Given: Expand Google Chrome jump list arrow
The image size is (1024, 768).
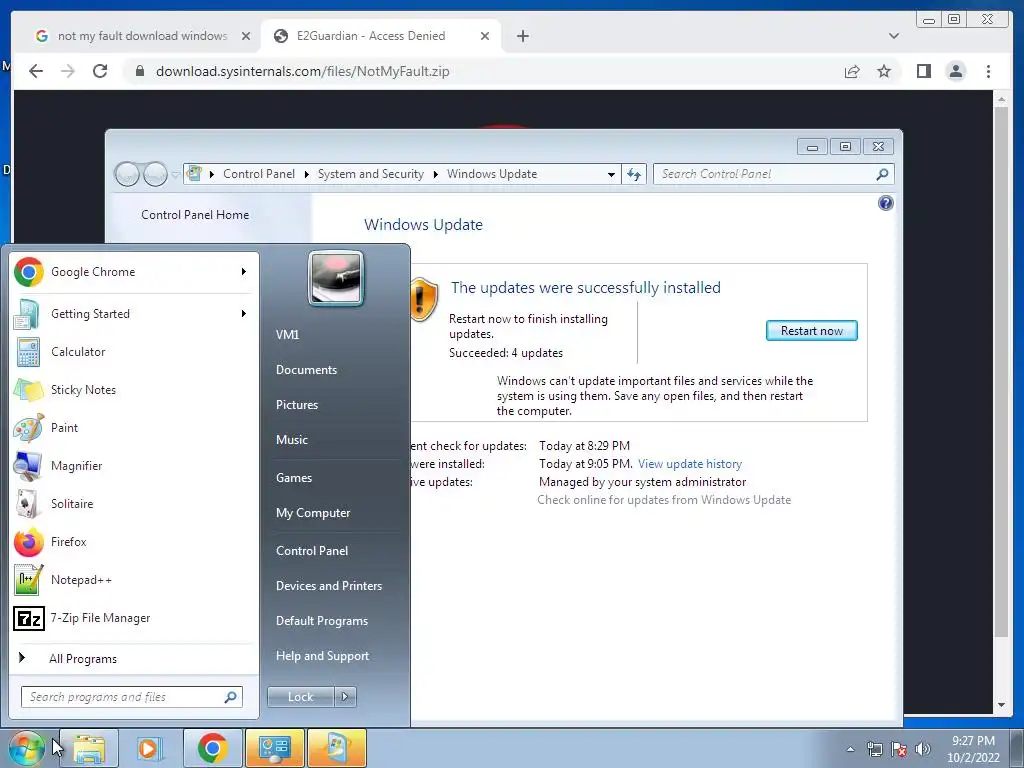Looking at the screenshot, I should point(244,271).
